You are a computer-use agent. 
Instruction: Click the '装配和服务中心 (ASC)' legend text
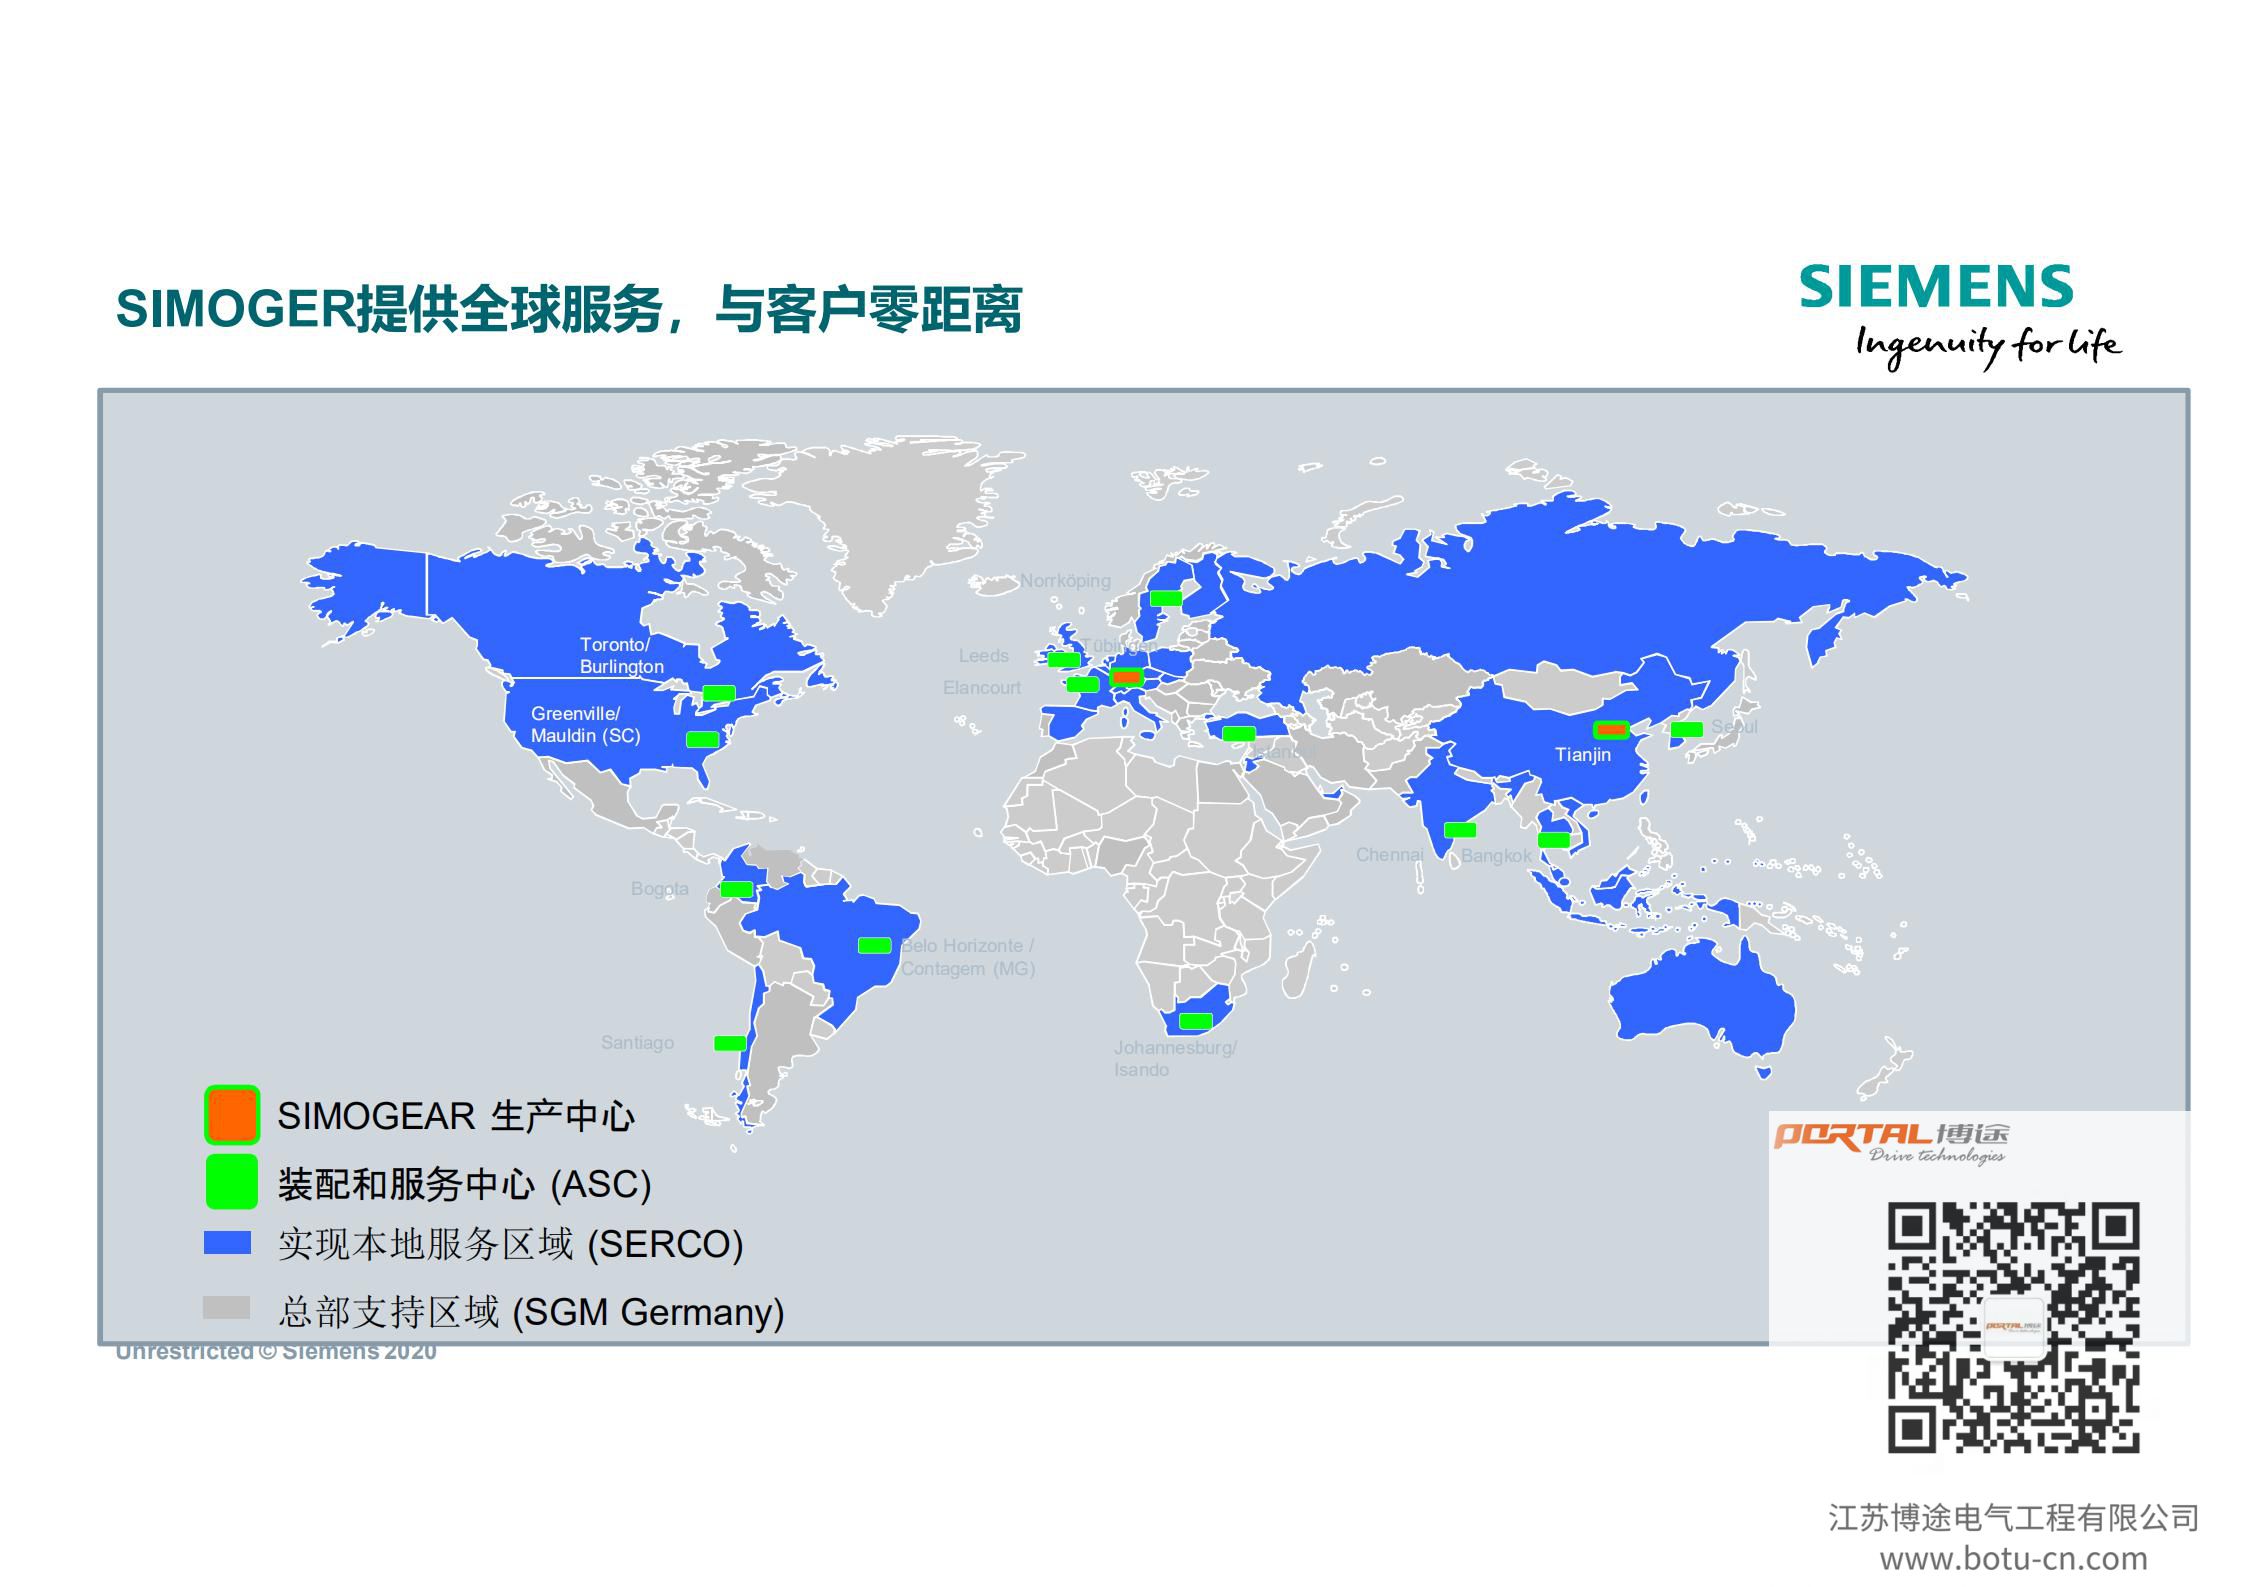pos(464,1184)
